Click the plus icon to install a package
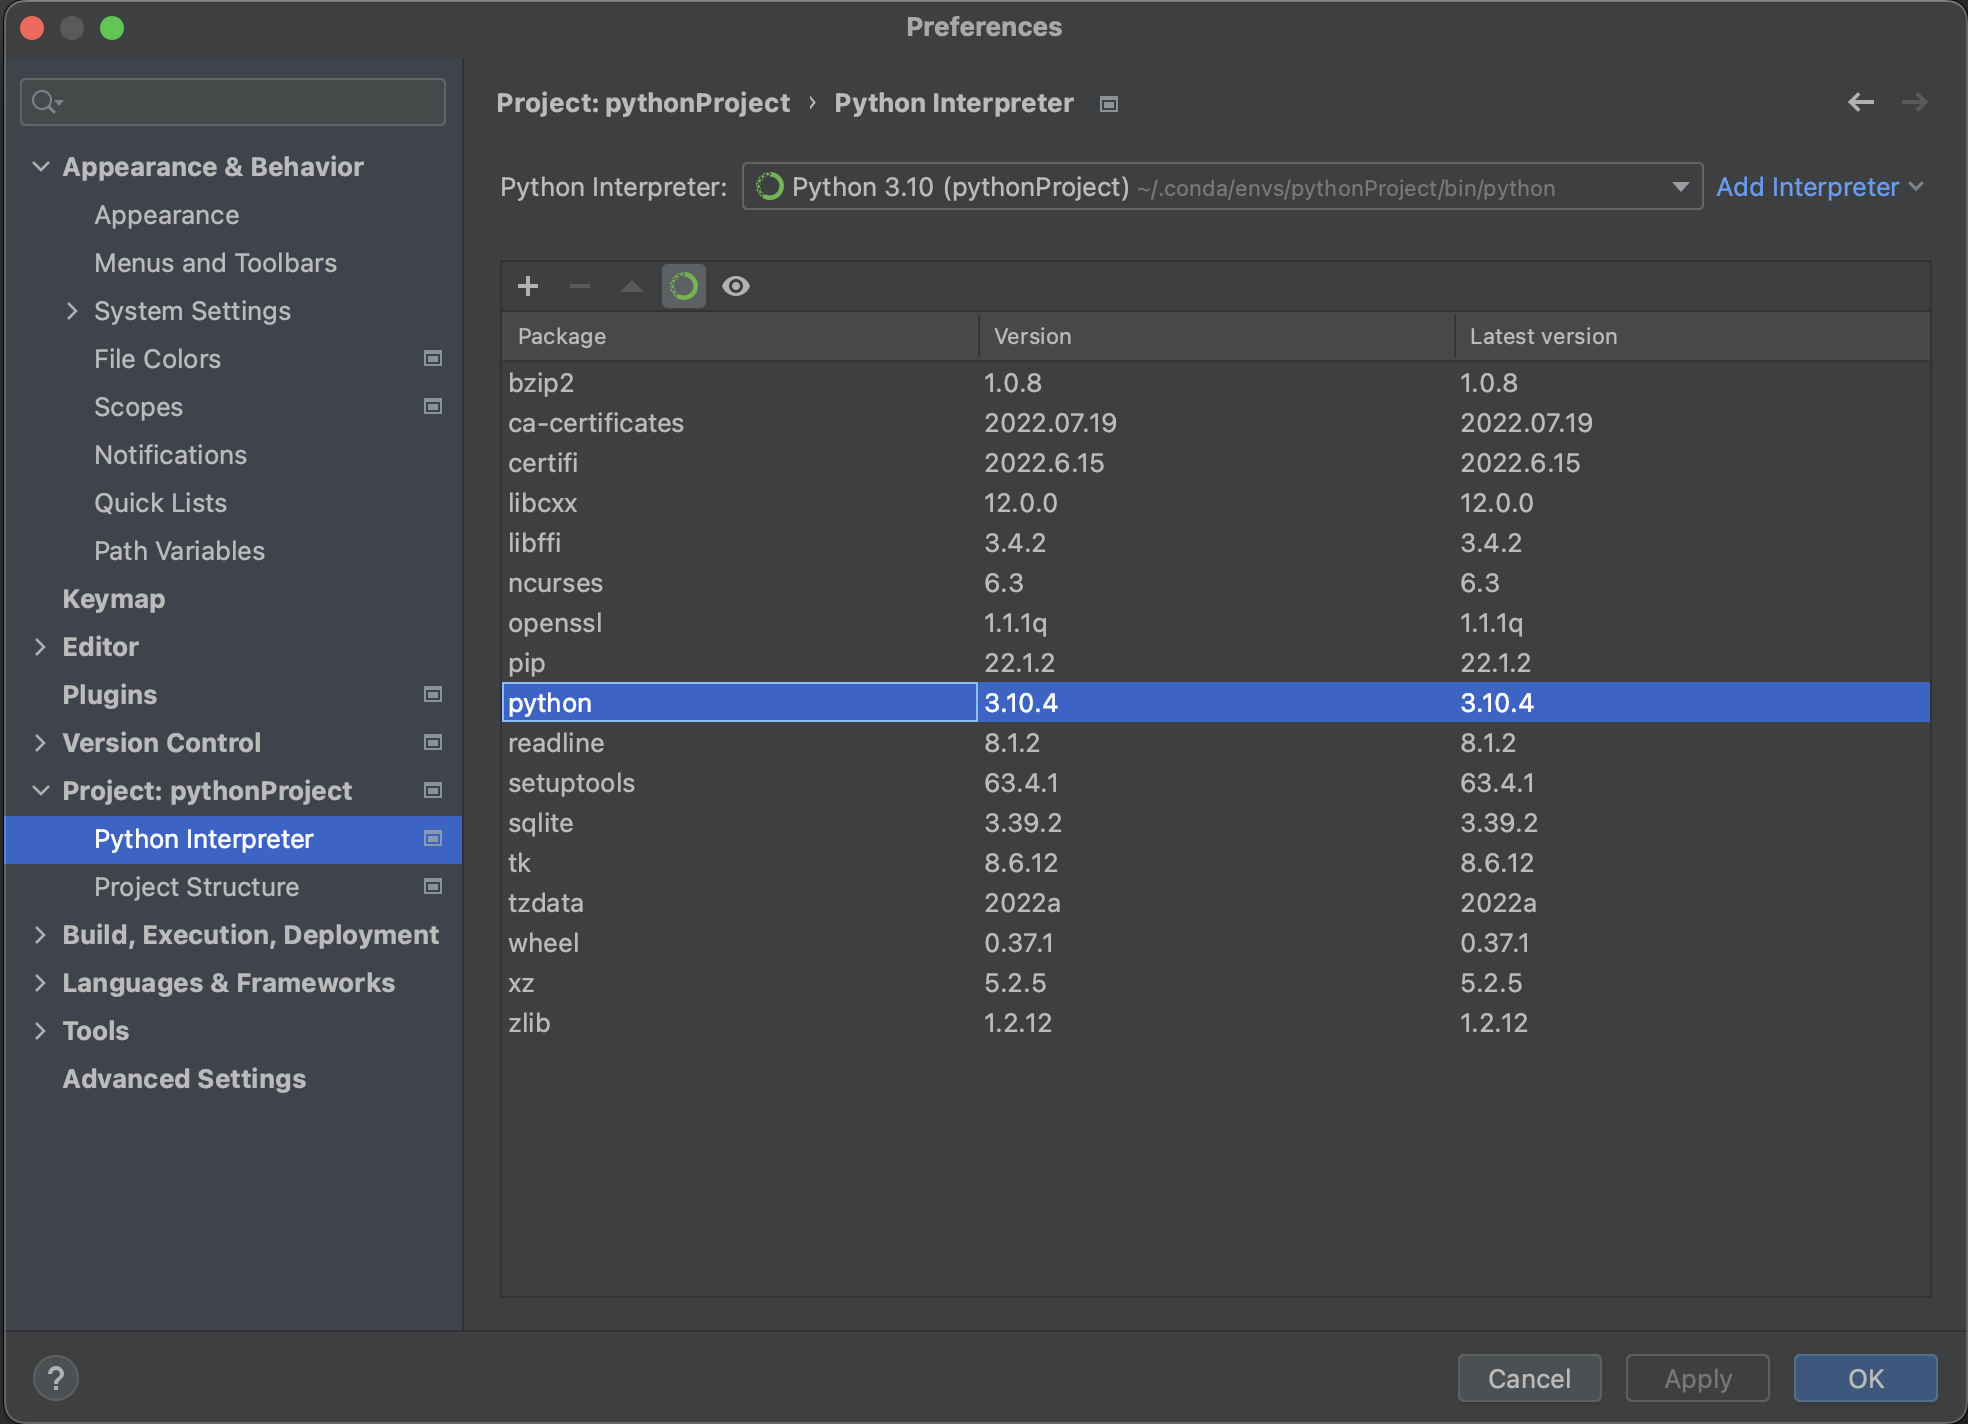The image size is (1968, 1424). pos(528,286)
